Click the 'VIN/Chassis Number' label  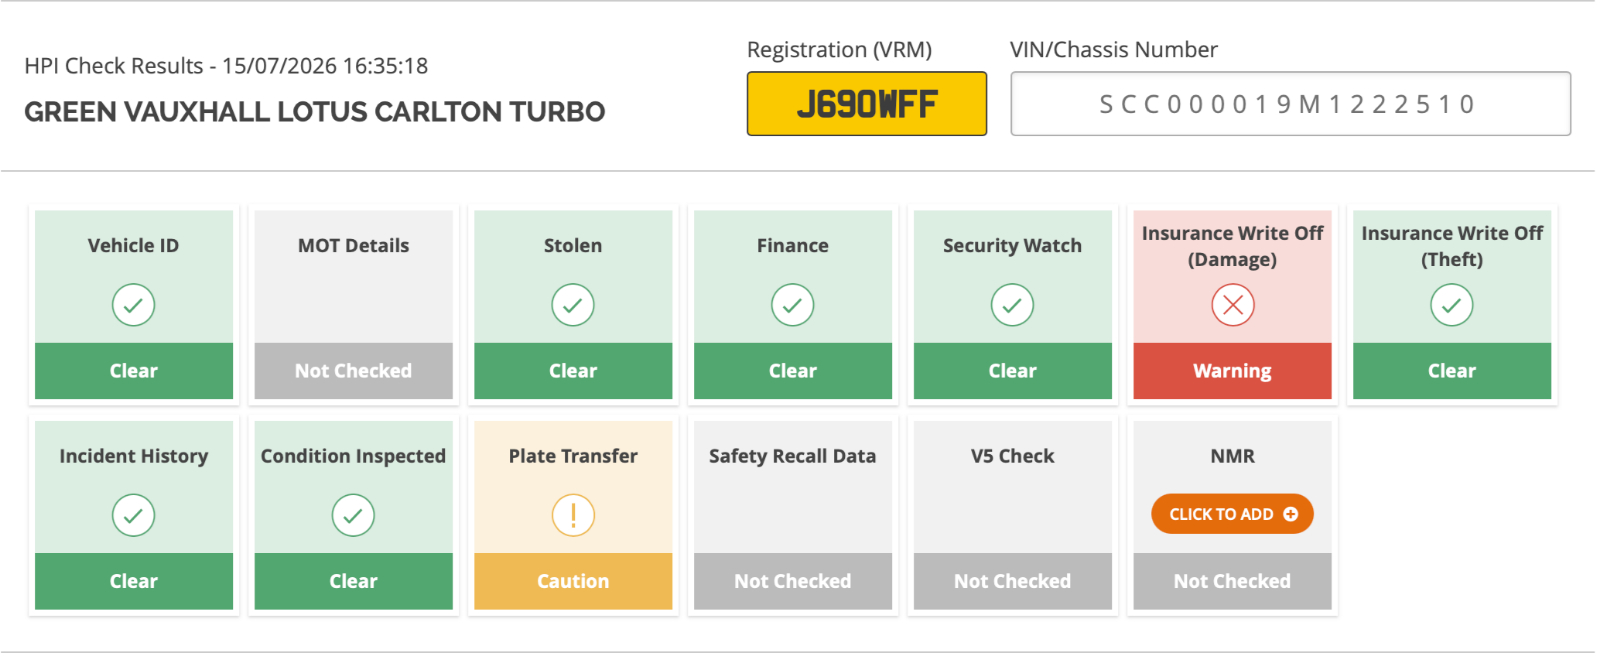click(x=1114, y=49)
